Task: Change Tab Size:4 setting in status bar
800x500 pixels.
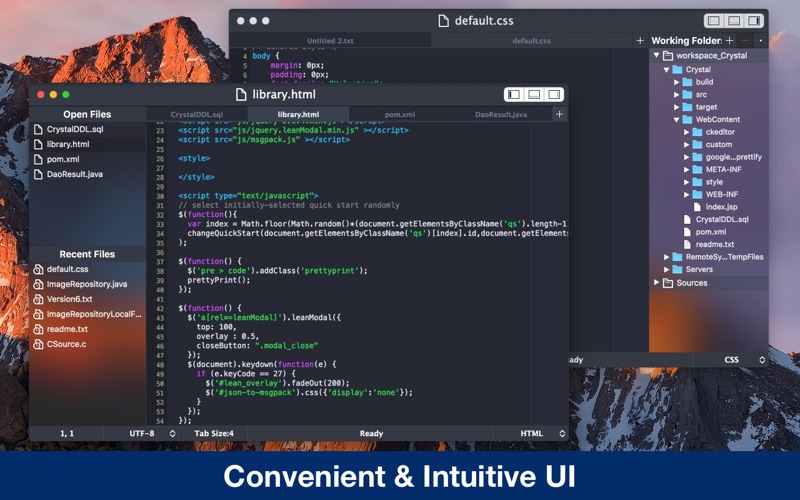Action: point(214,433)
